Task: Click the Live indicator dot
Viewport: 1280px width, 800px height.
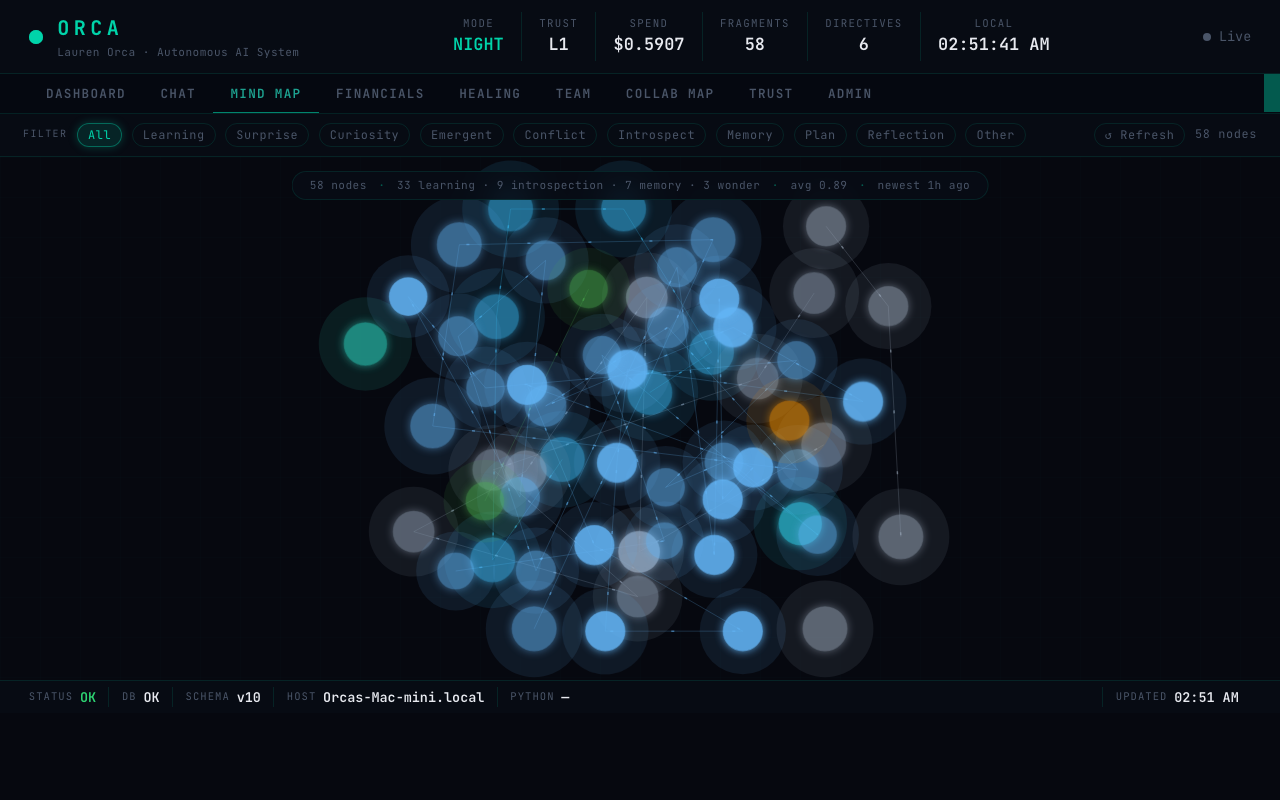Action: coord(1207,36)
